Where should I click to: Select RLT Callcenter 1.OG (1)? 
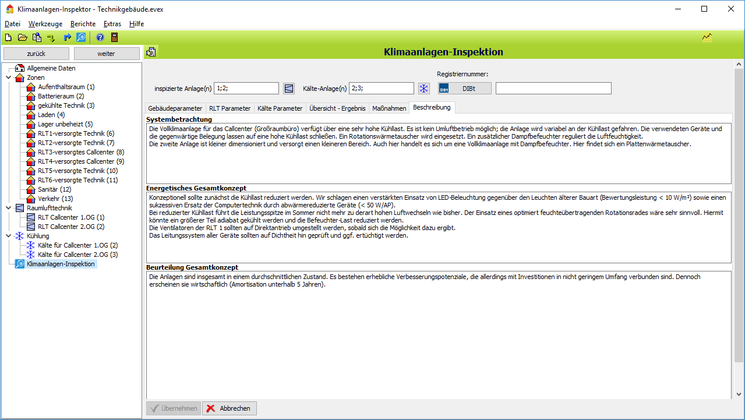click(71, 217)
